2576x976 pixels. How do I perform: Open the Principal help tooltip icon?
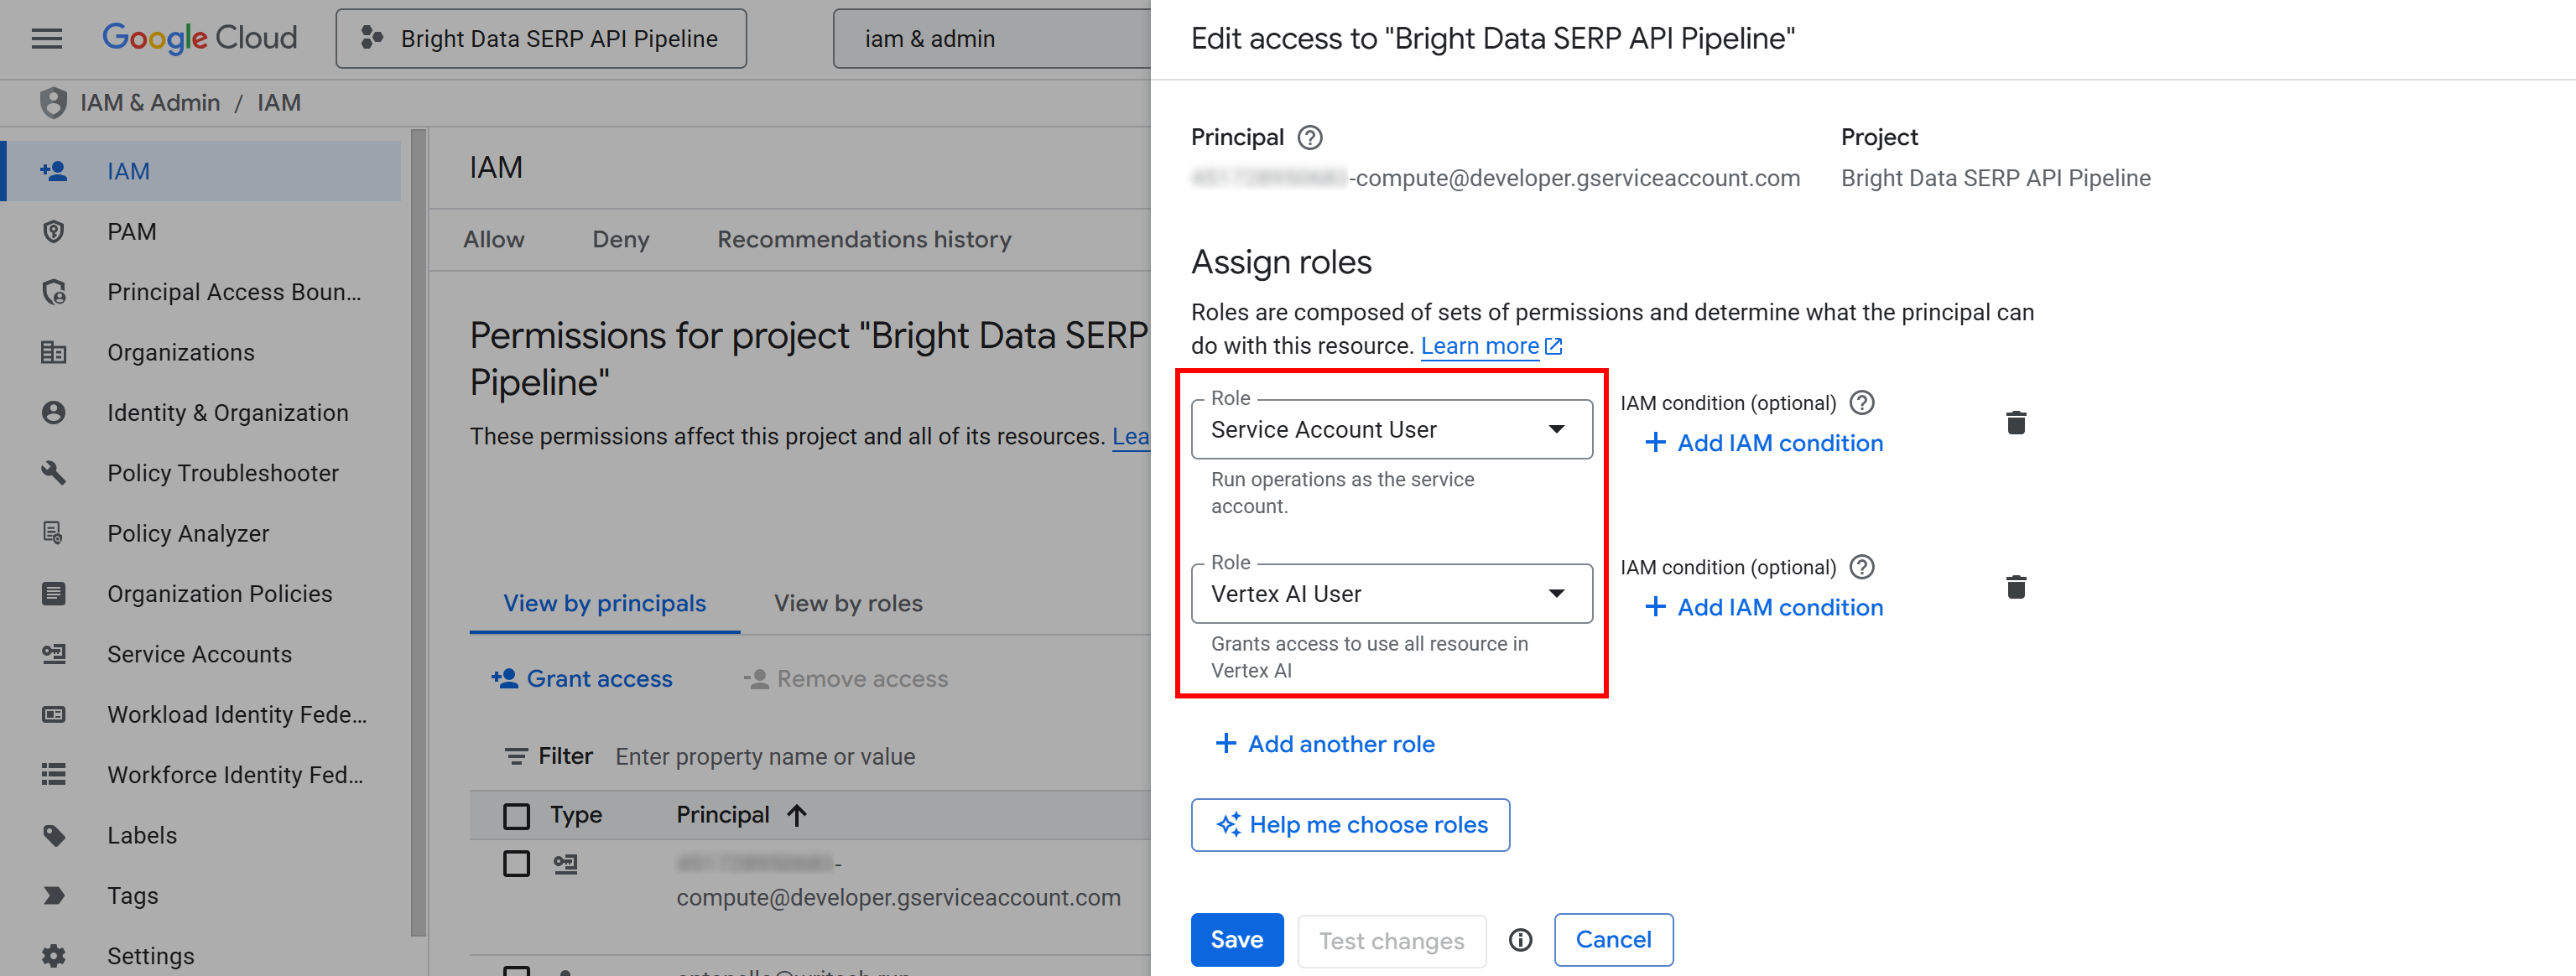click(1313, 136)
